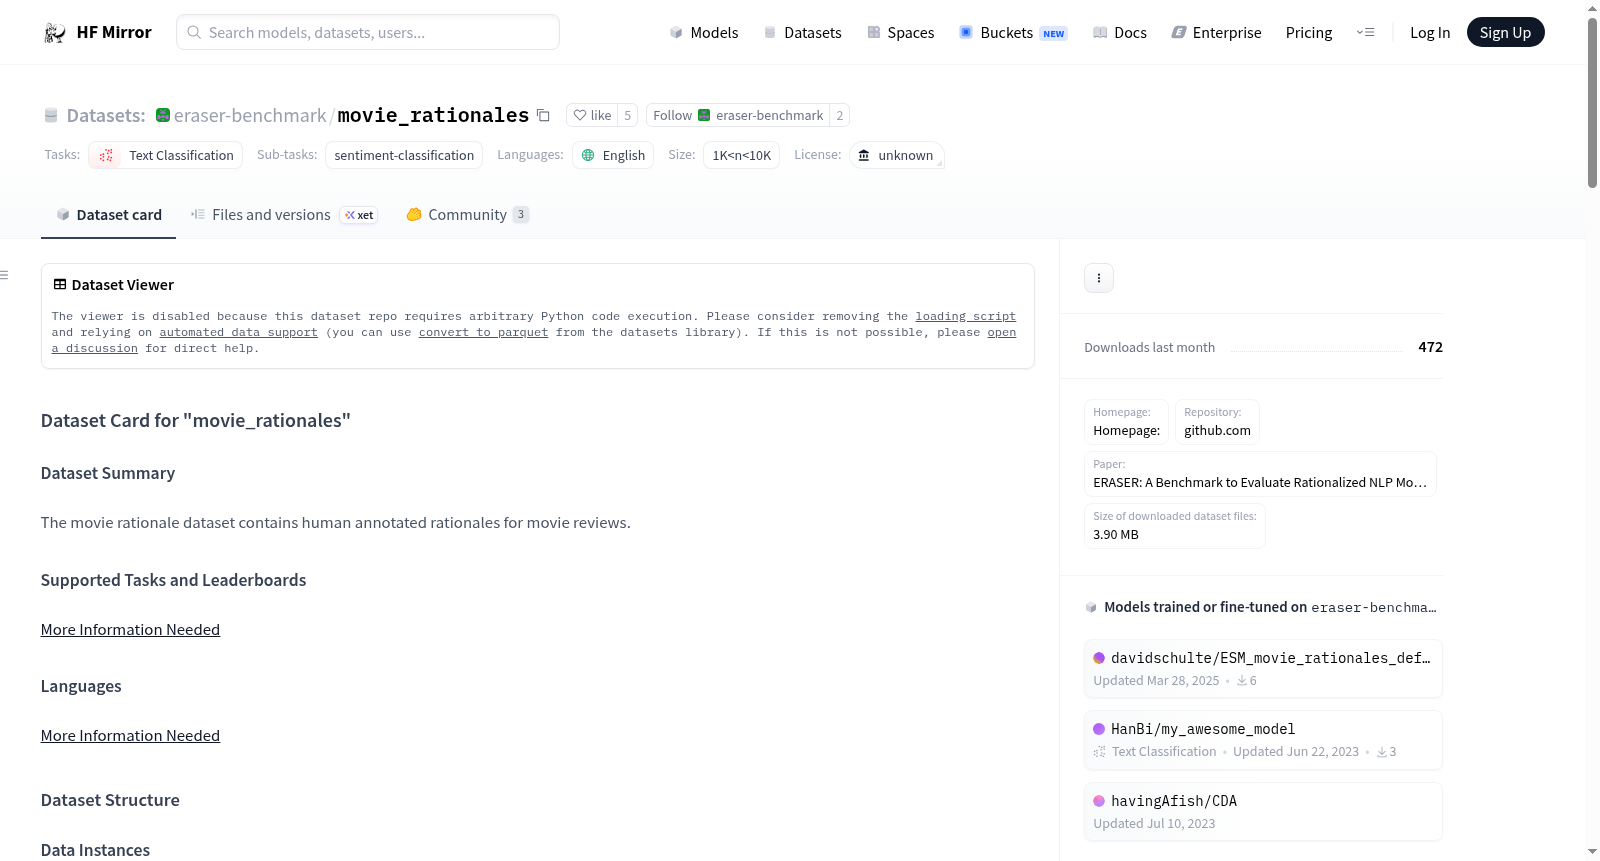Open the Datasets navigation item
This screenshot has width=1600, height=861.
(802, 32)
